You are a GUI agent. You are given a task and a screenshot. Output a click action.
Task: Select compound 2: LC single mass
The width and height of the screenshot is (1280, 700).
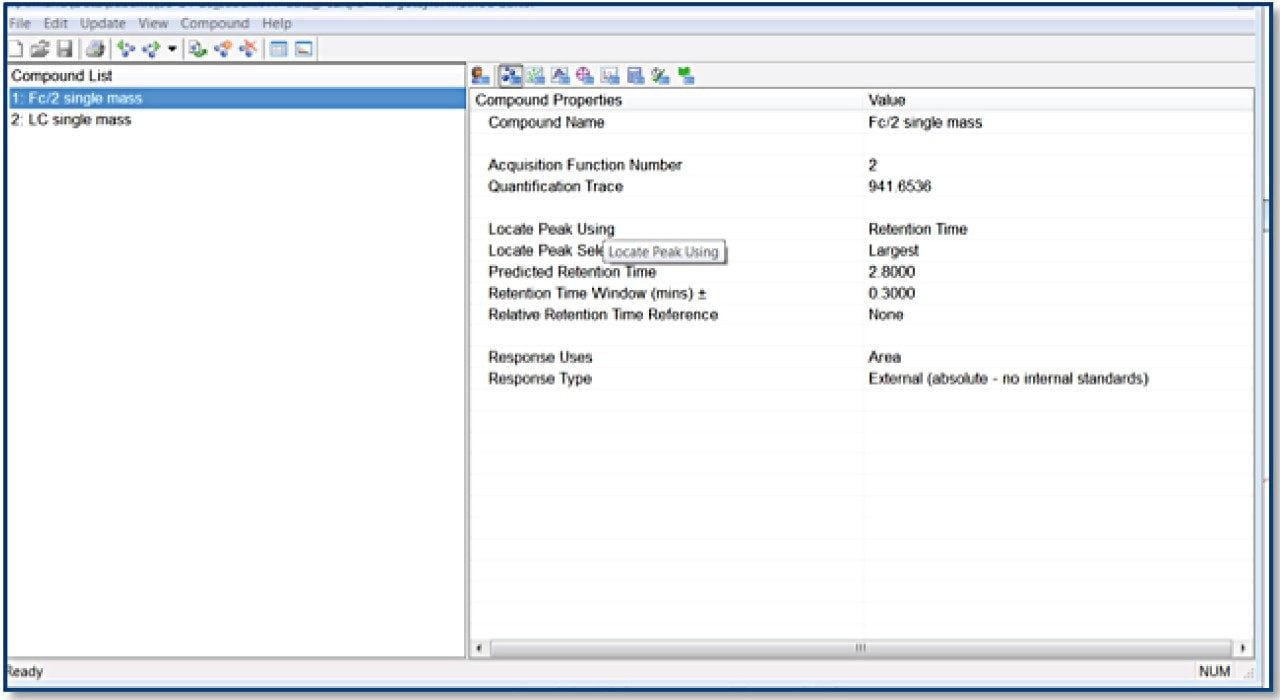71,120
